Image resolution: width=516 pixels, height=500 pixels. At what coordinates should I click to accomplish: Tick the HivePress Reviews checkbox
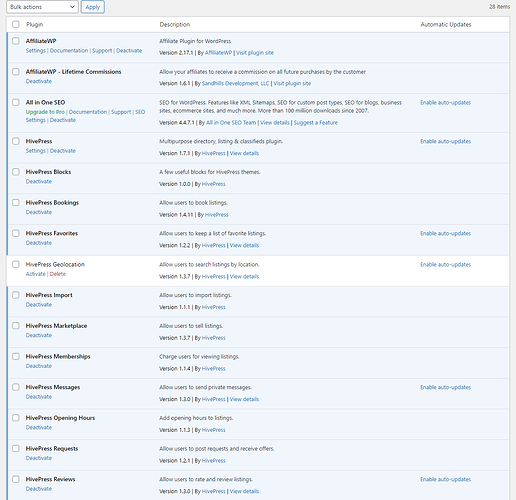[x=16, y=479]
